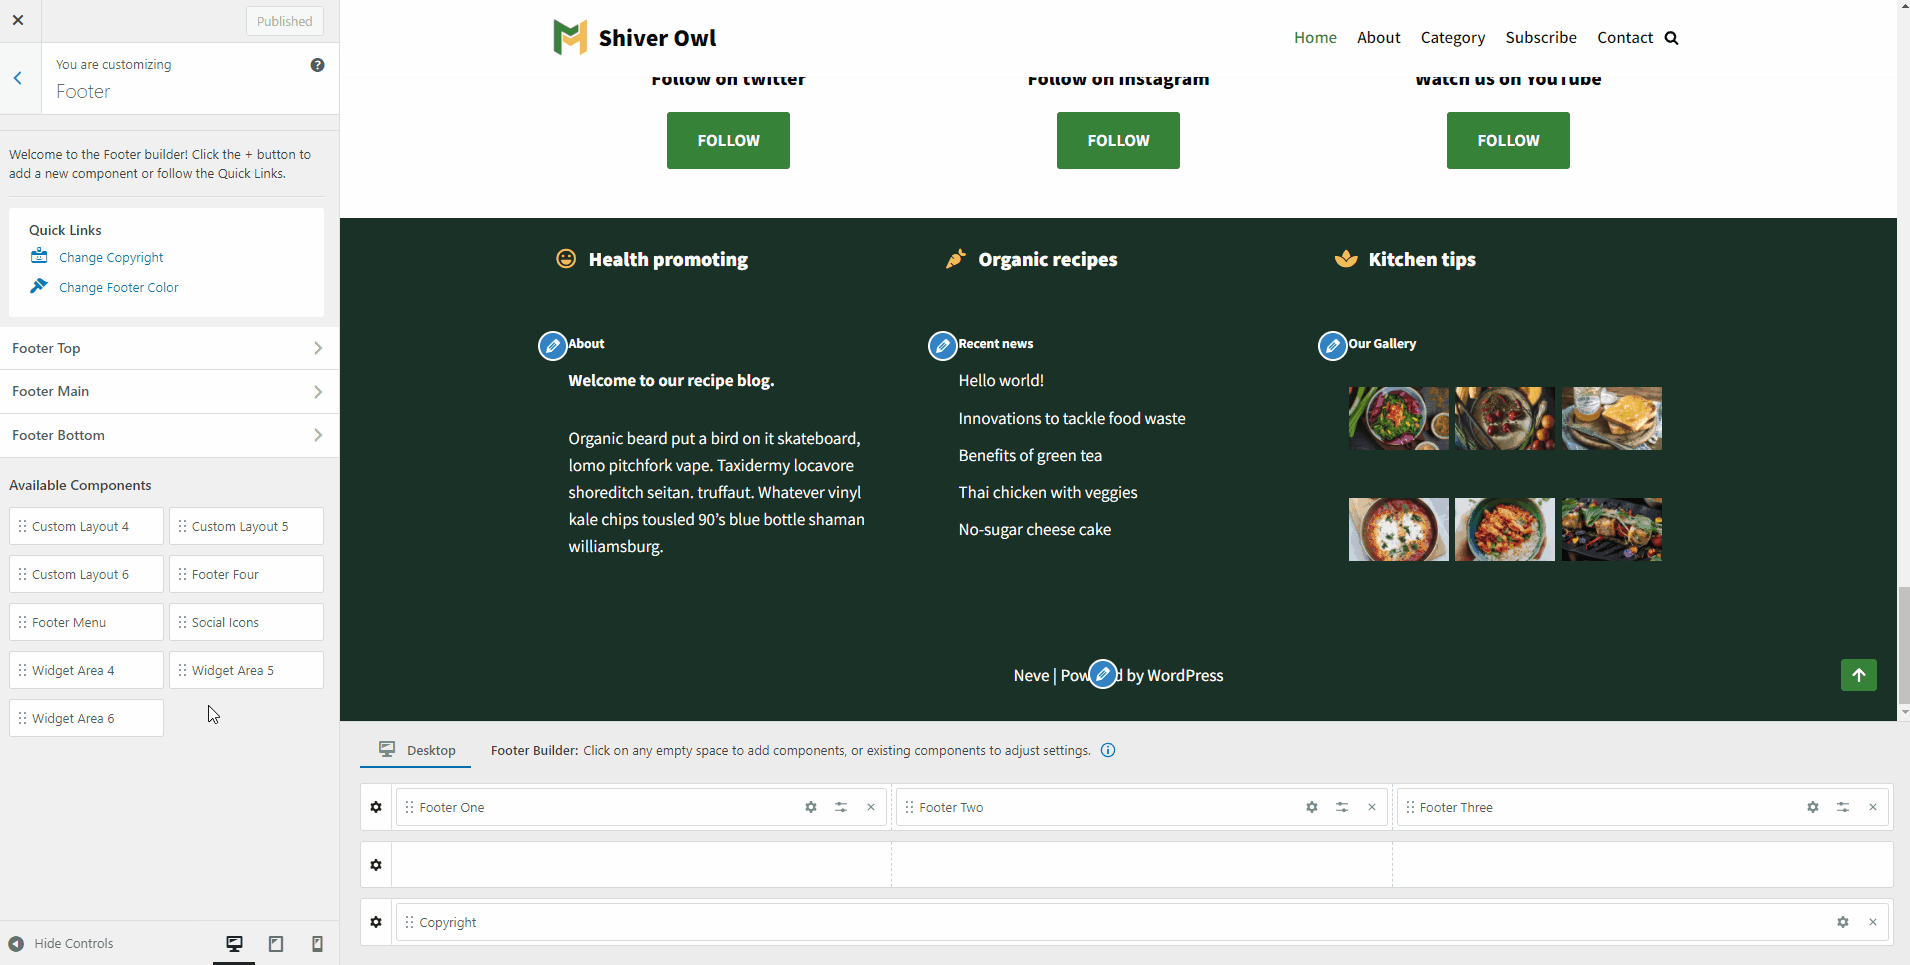Screen dimensions: 1910x965
Task: Open the Category menu item
Action: (1452, 38)
